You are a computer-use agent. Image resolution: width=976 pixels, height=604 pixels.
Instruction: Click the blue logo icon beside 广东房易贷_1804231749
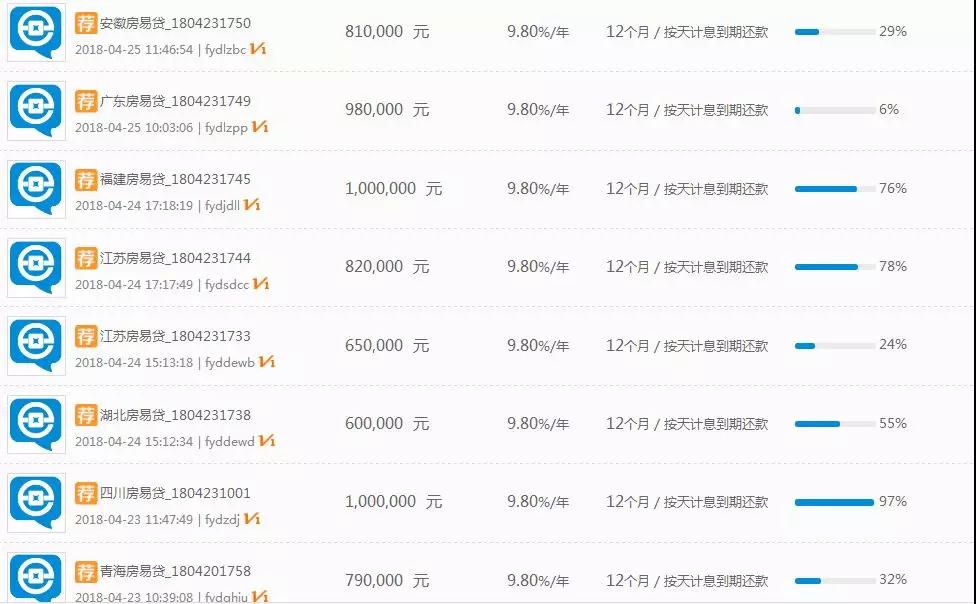[36, 110]
